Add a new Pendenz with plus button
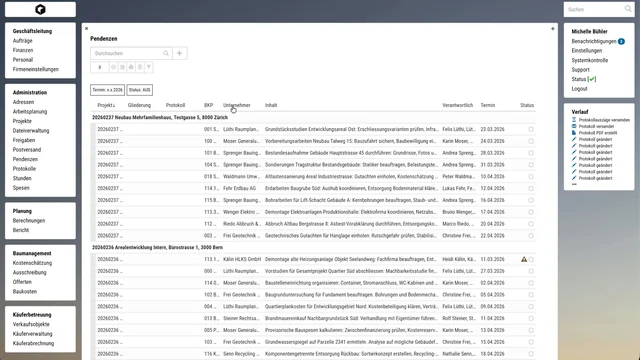 (x=179, y=53)
